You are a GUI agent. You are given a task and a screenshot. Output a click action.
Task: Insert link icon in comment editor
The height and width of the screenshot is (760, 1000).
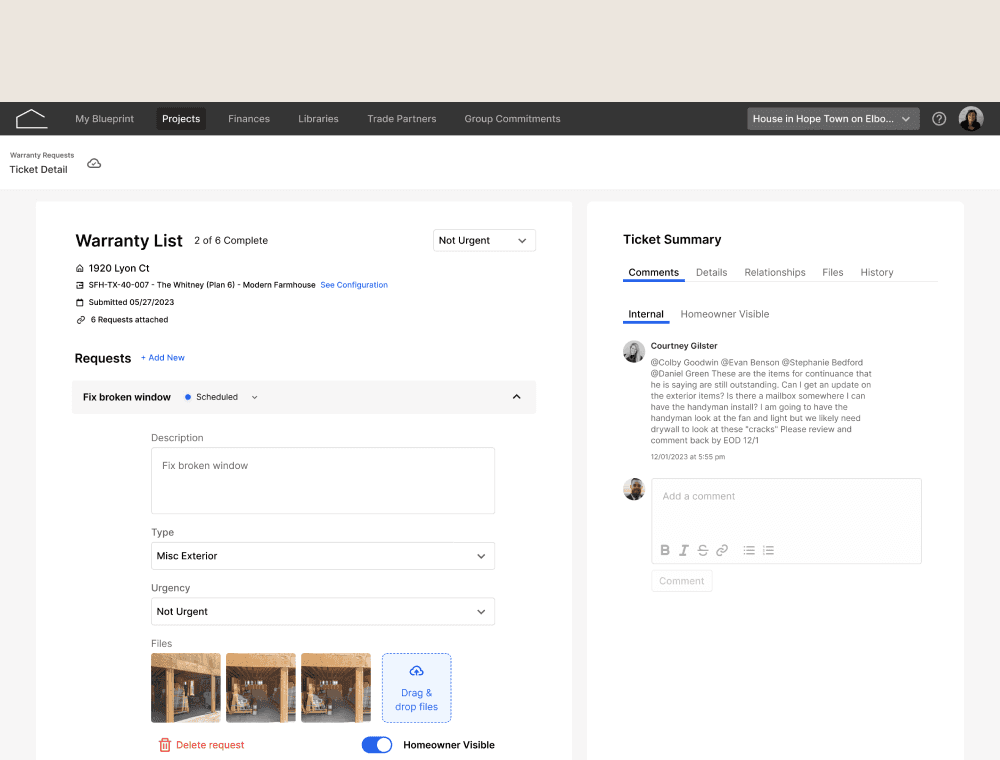pos(722,550)
